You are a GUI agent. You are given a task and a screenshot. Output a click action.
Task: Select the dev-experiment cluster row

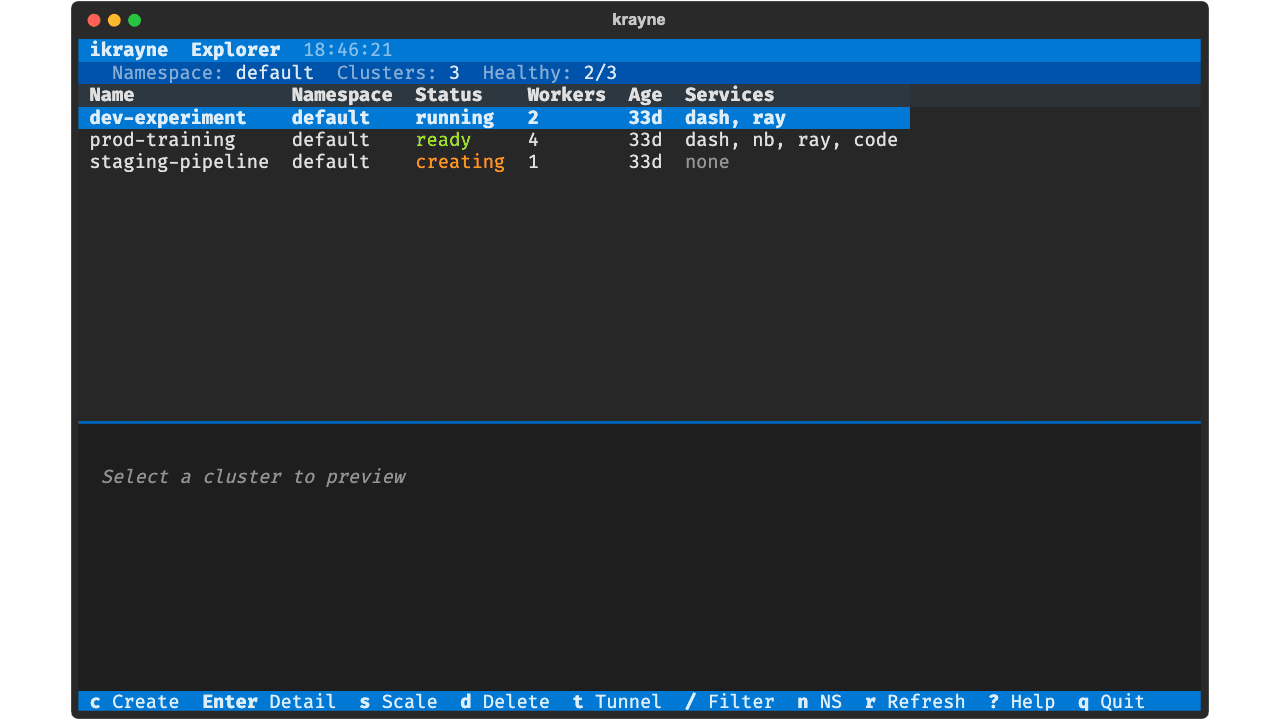click(x=494, y=118)
